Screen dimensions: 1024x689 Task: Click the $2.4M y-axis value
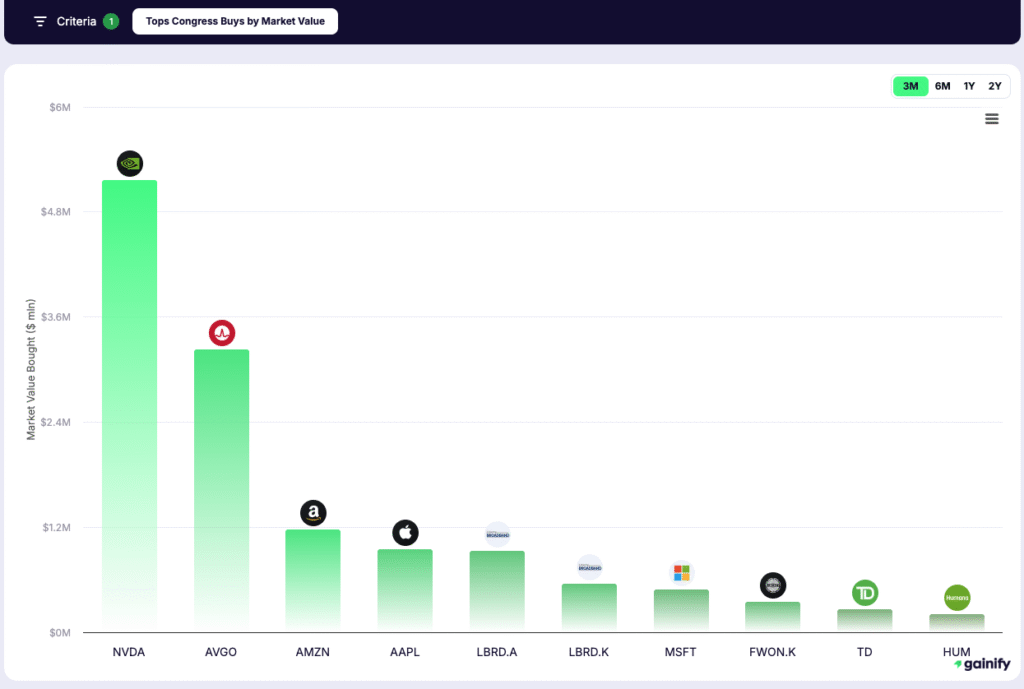pyautogui.click(x=56, y=423)
